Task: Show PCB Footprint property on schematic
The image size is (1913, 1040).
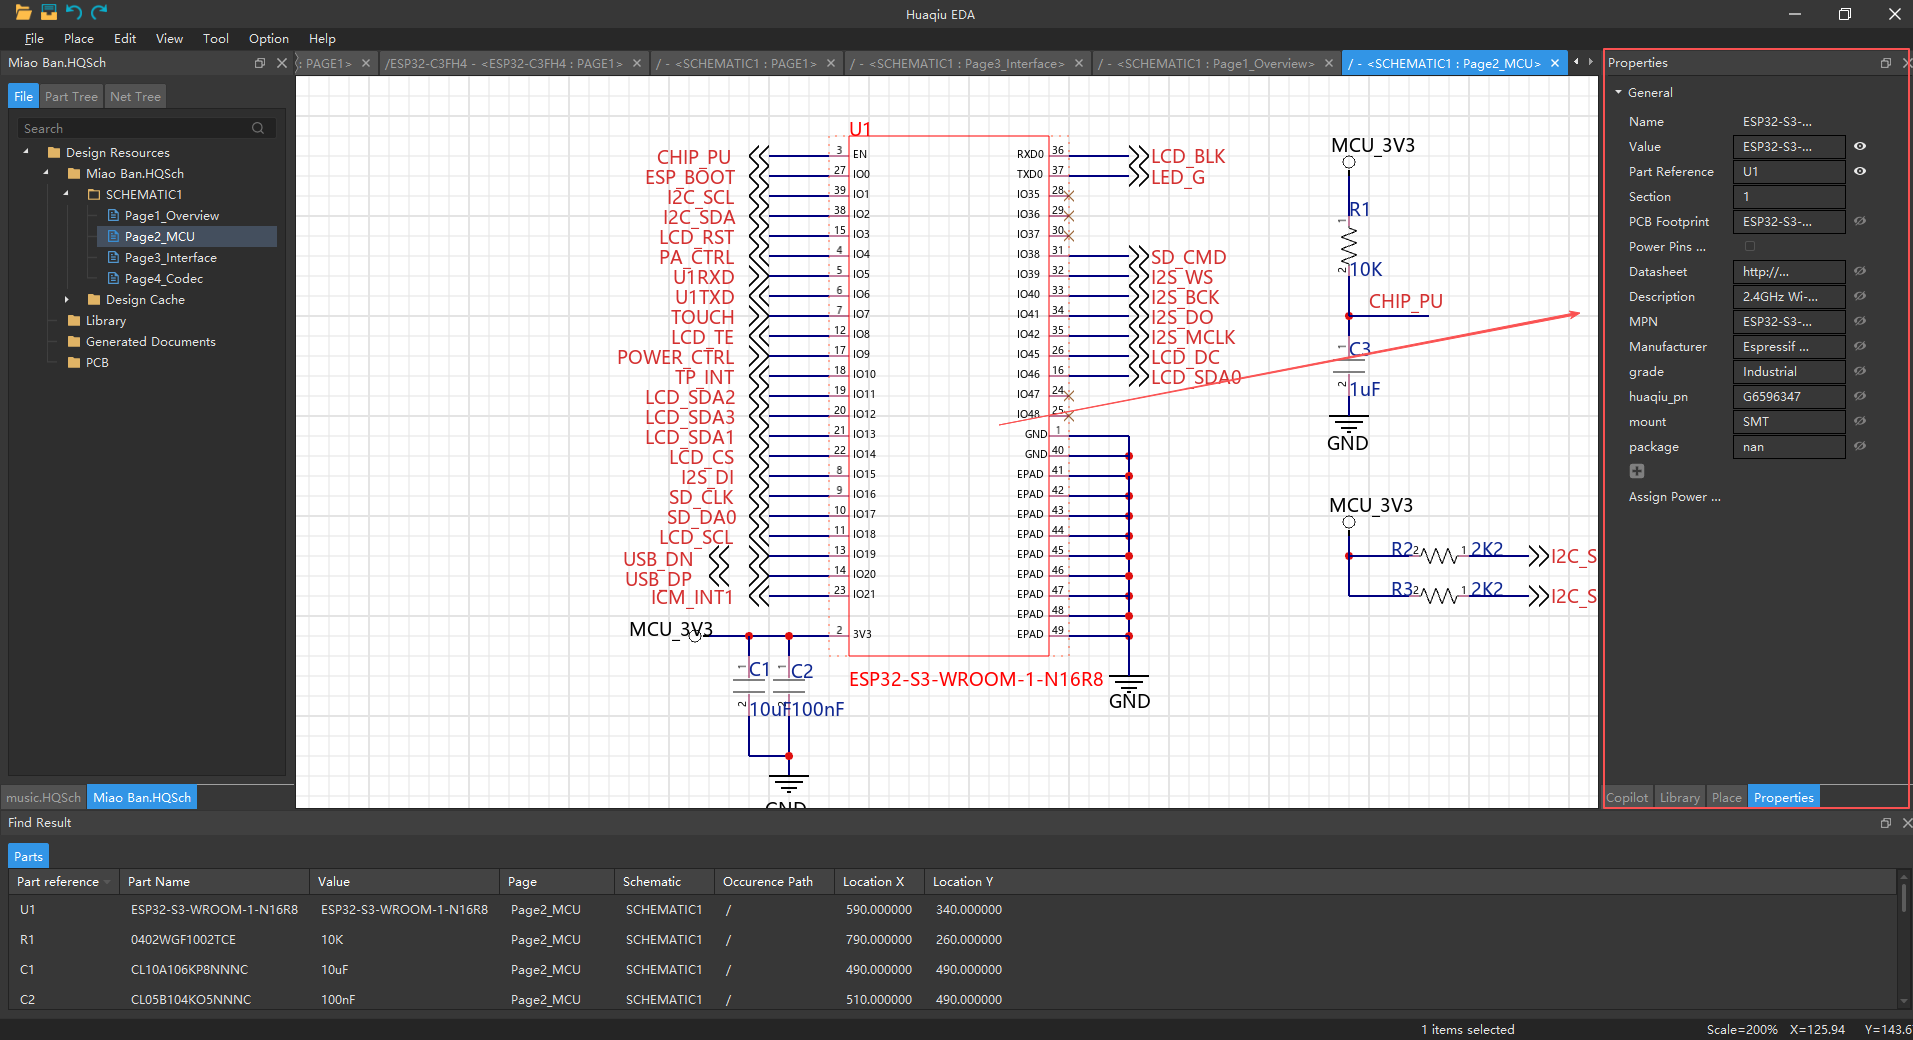Action: pyautogui.click(x=1860, y=221)
